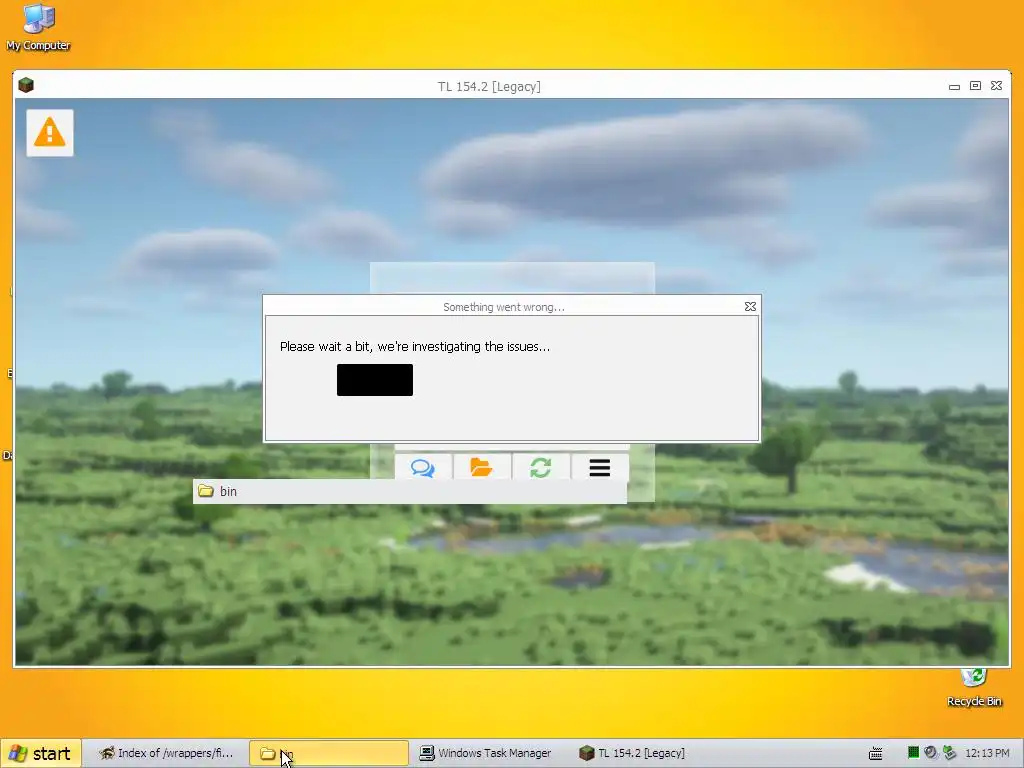
Task: Switch to TL 154.2 [Legacy] taskbar item
Action: point(632,754)
